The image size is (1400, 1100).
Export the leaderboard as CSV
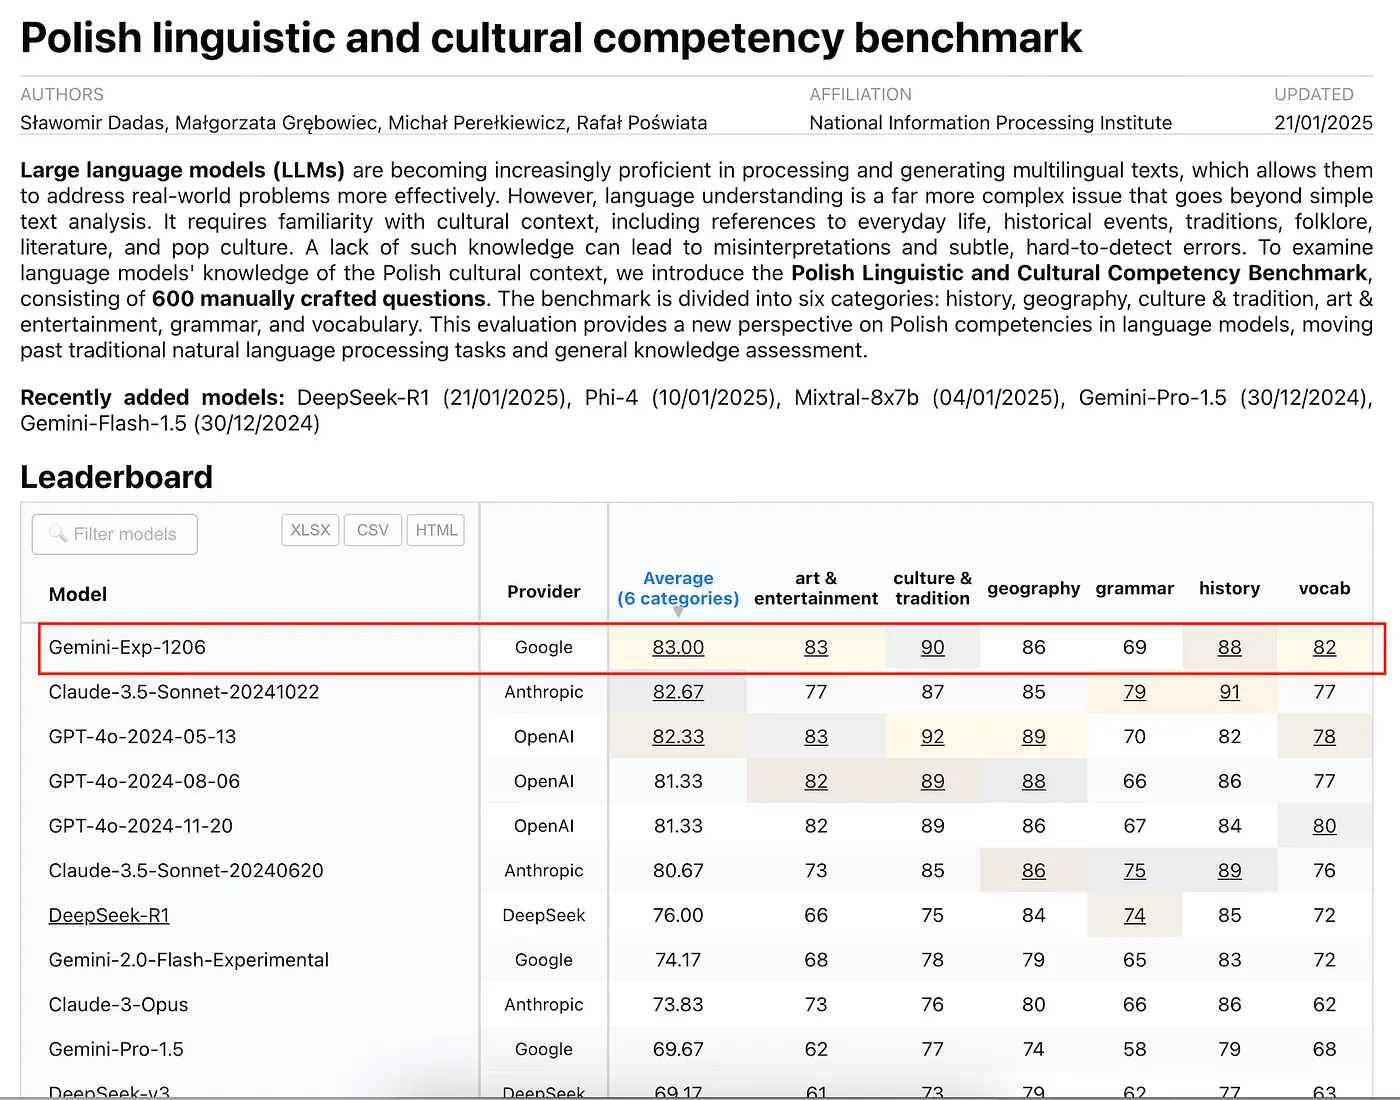[x=372, y=530]
